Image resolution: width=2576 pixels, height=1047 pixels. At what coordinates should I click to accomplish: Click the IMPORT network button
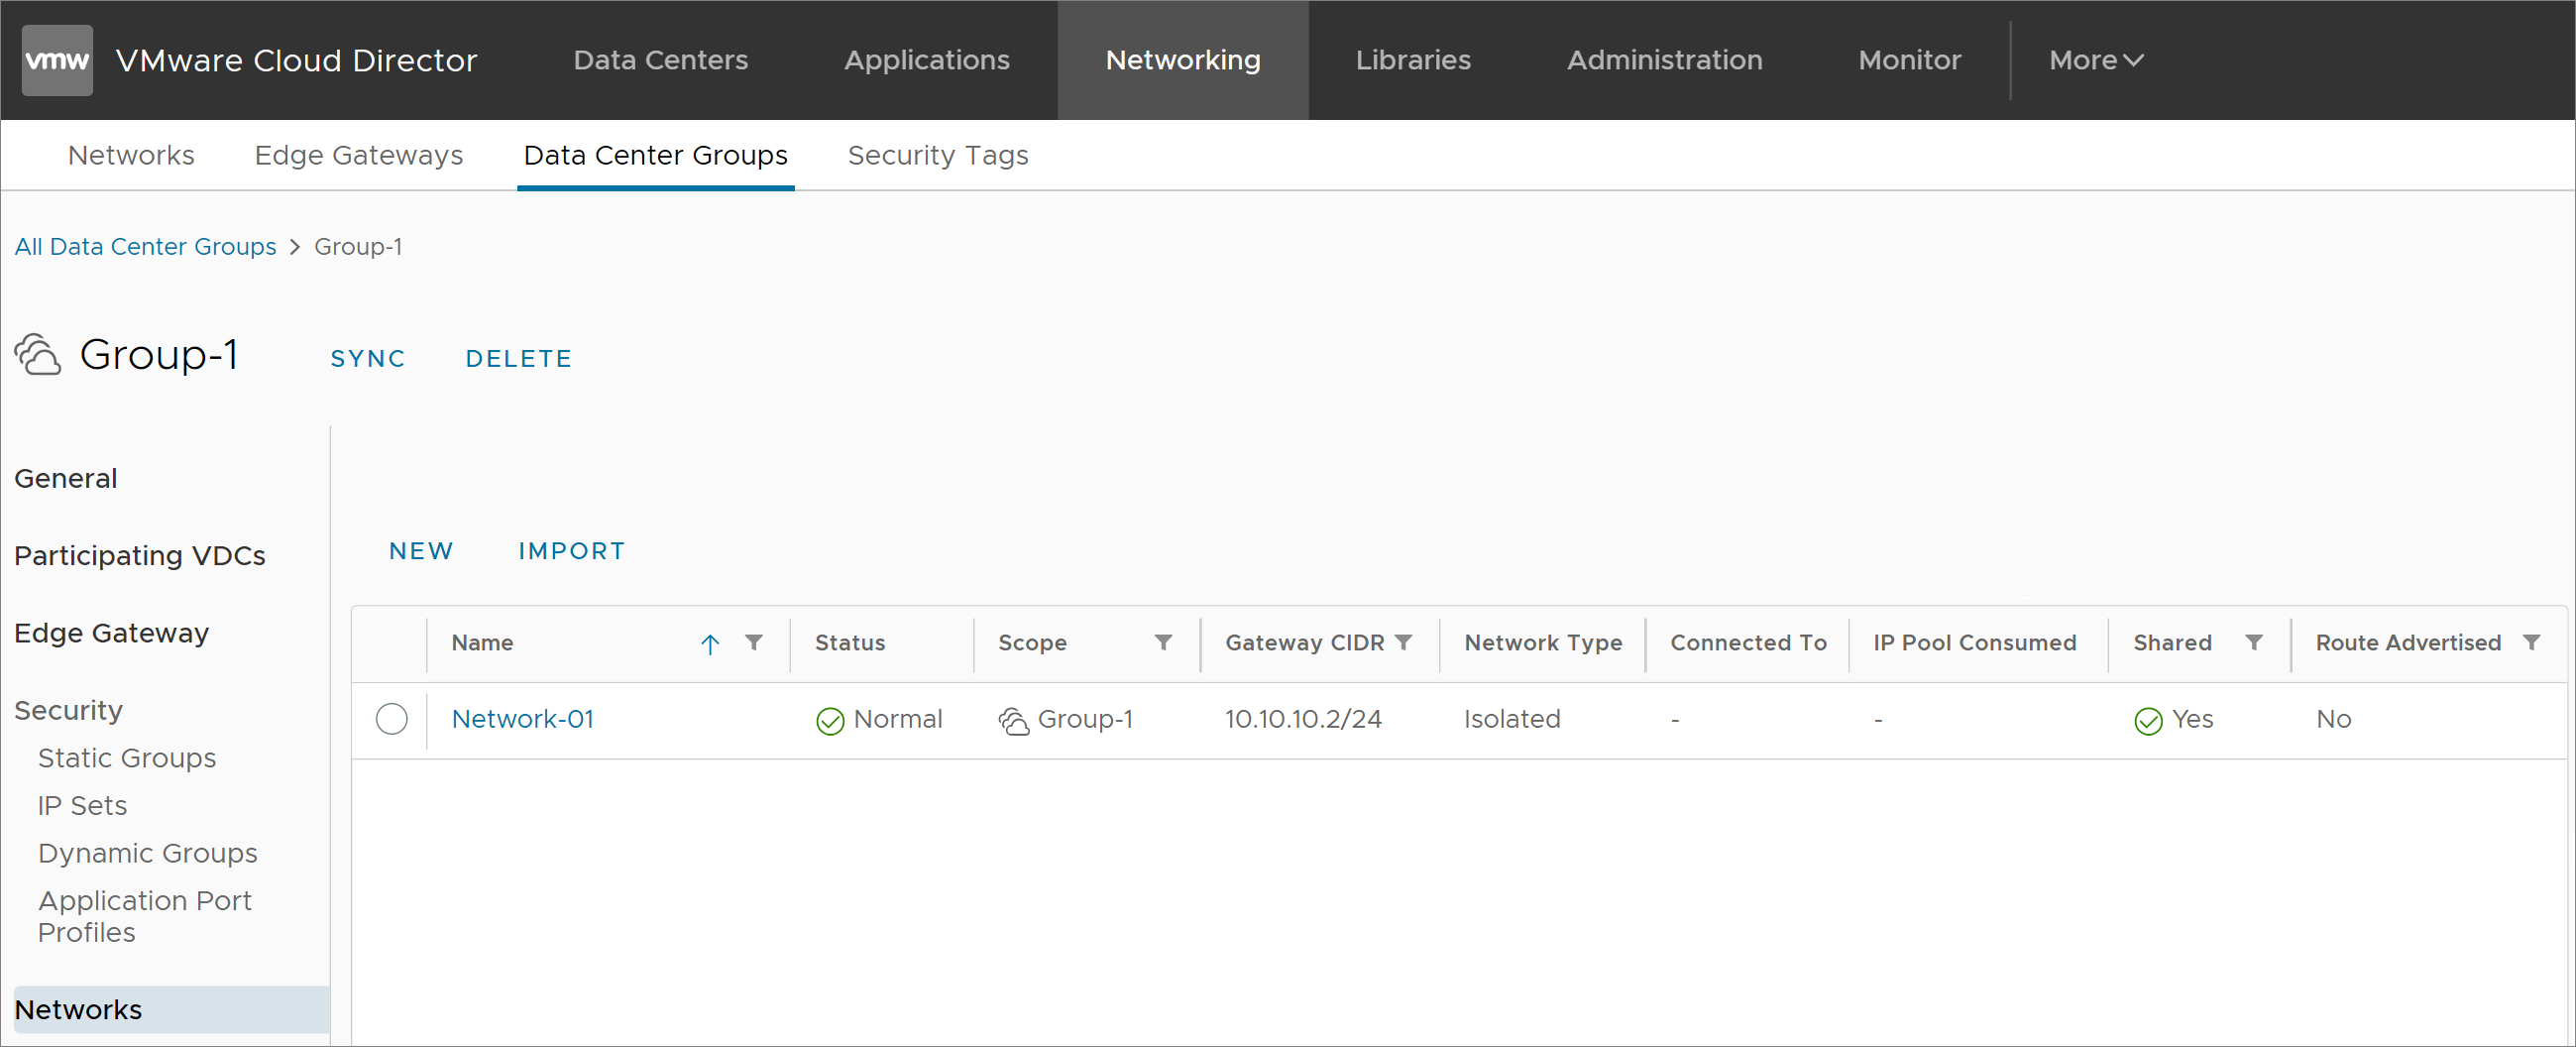(x=572, y=551)
